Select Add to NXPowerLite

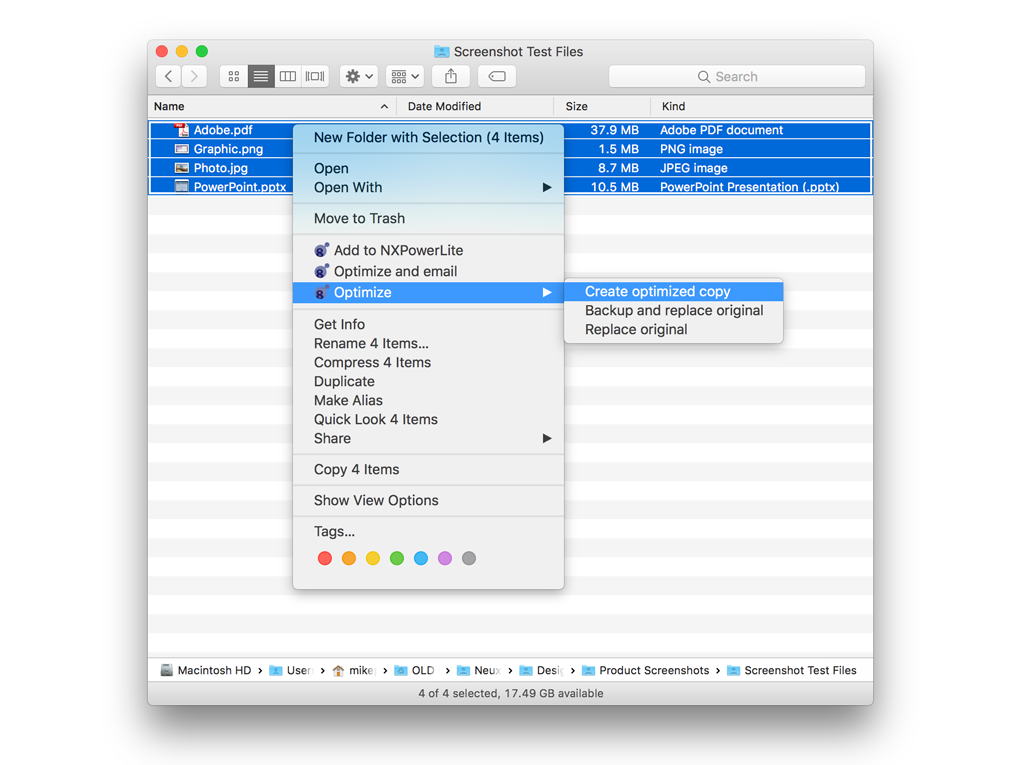tap(428, 250)
